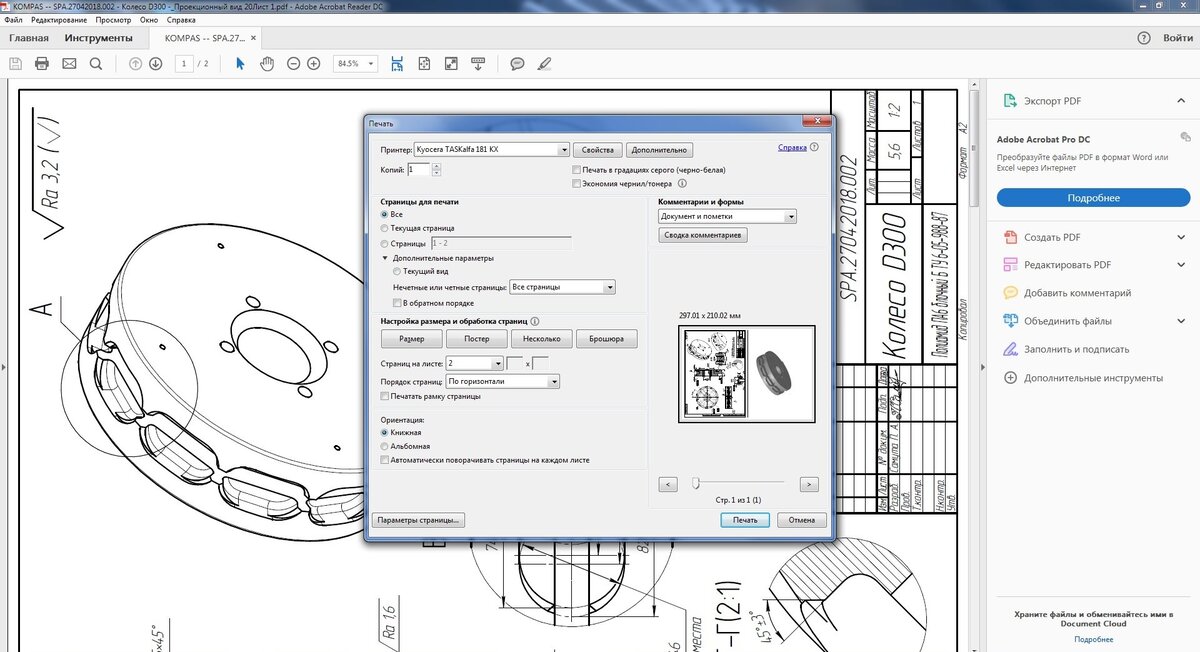Image resolution: width=1200 pixels, height=652 pixels.
Task: Check Автоматически поворачивать страницы checkbox
Action: click(x=385, y=460)
